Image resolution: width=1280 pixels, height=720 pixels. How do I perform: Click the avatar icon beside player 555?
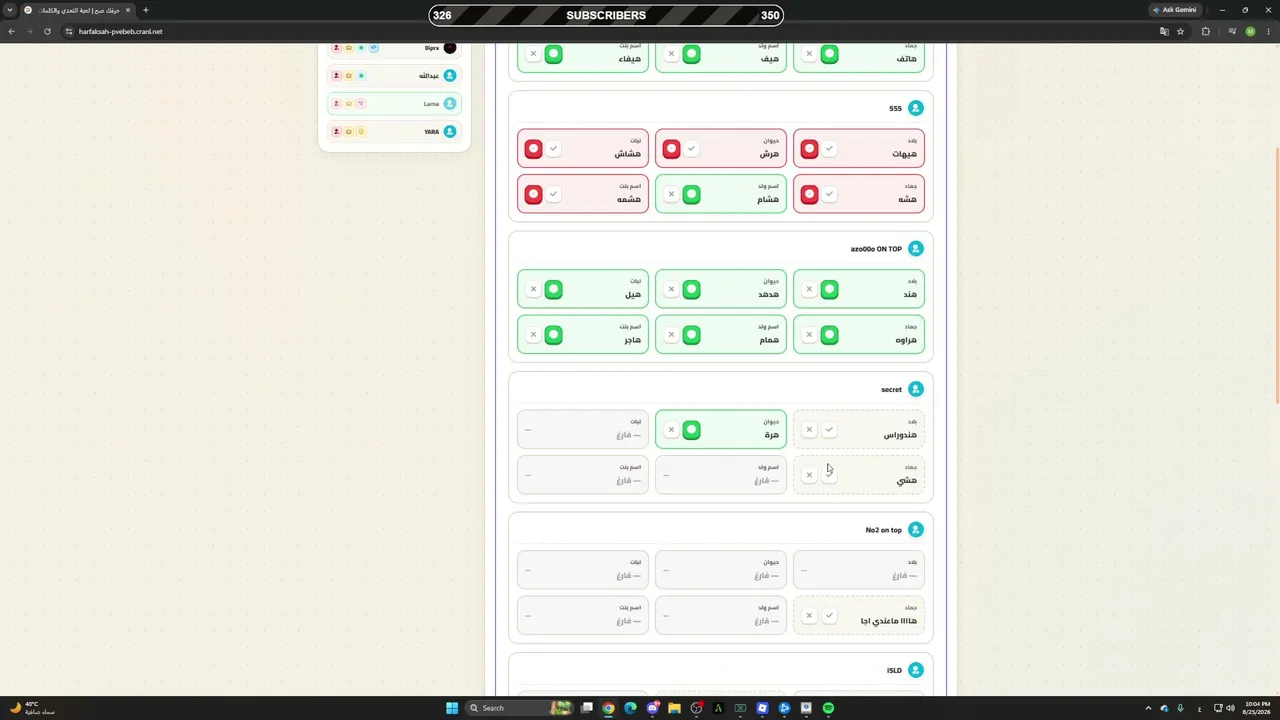[x=915, y=108]
